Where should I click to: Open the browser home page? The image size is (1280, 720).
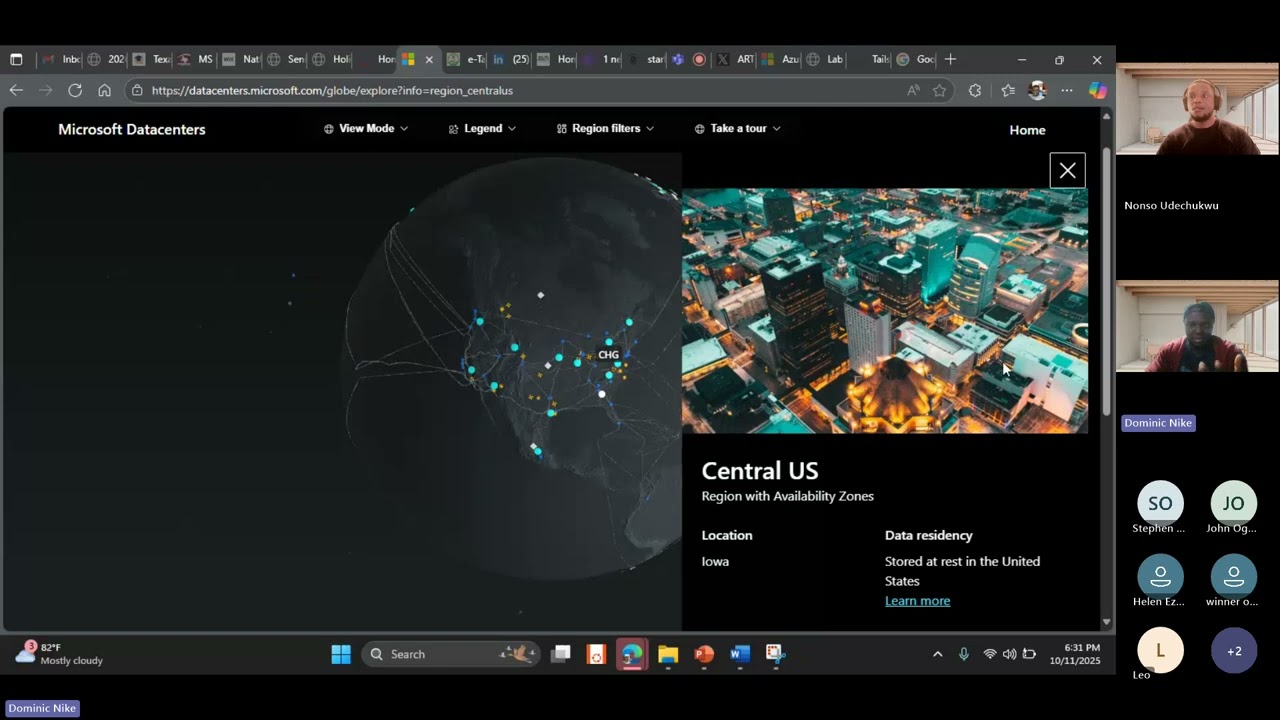104,90
